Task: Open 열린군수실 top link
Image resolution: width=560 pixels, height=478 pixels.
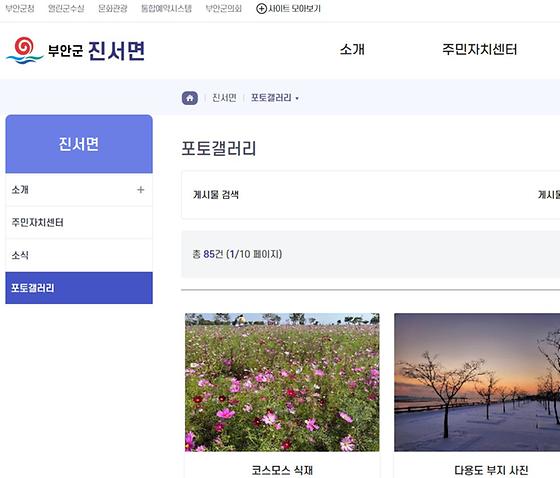Action: click(x=66, y=9)
